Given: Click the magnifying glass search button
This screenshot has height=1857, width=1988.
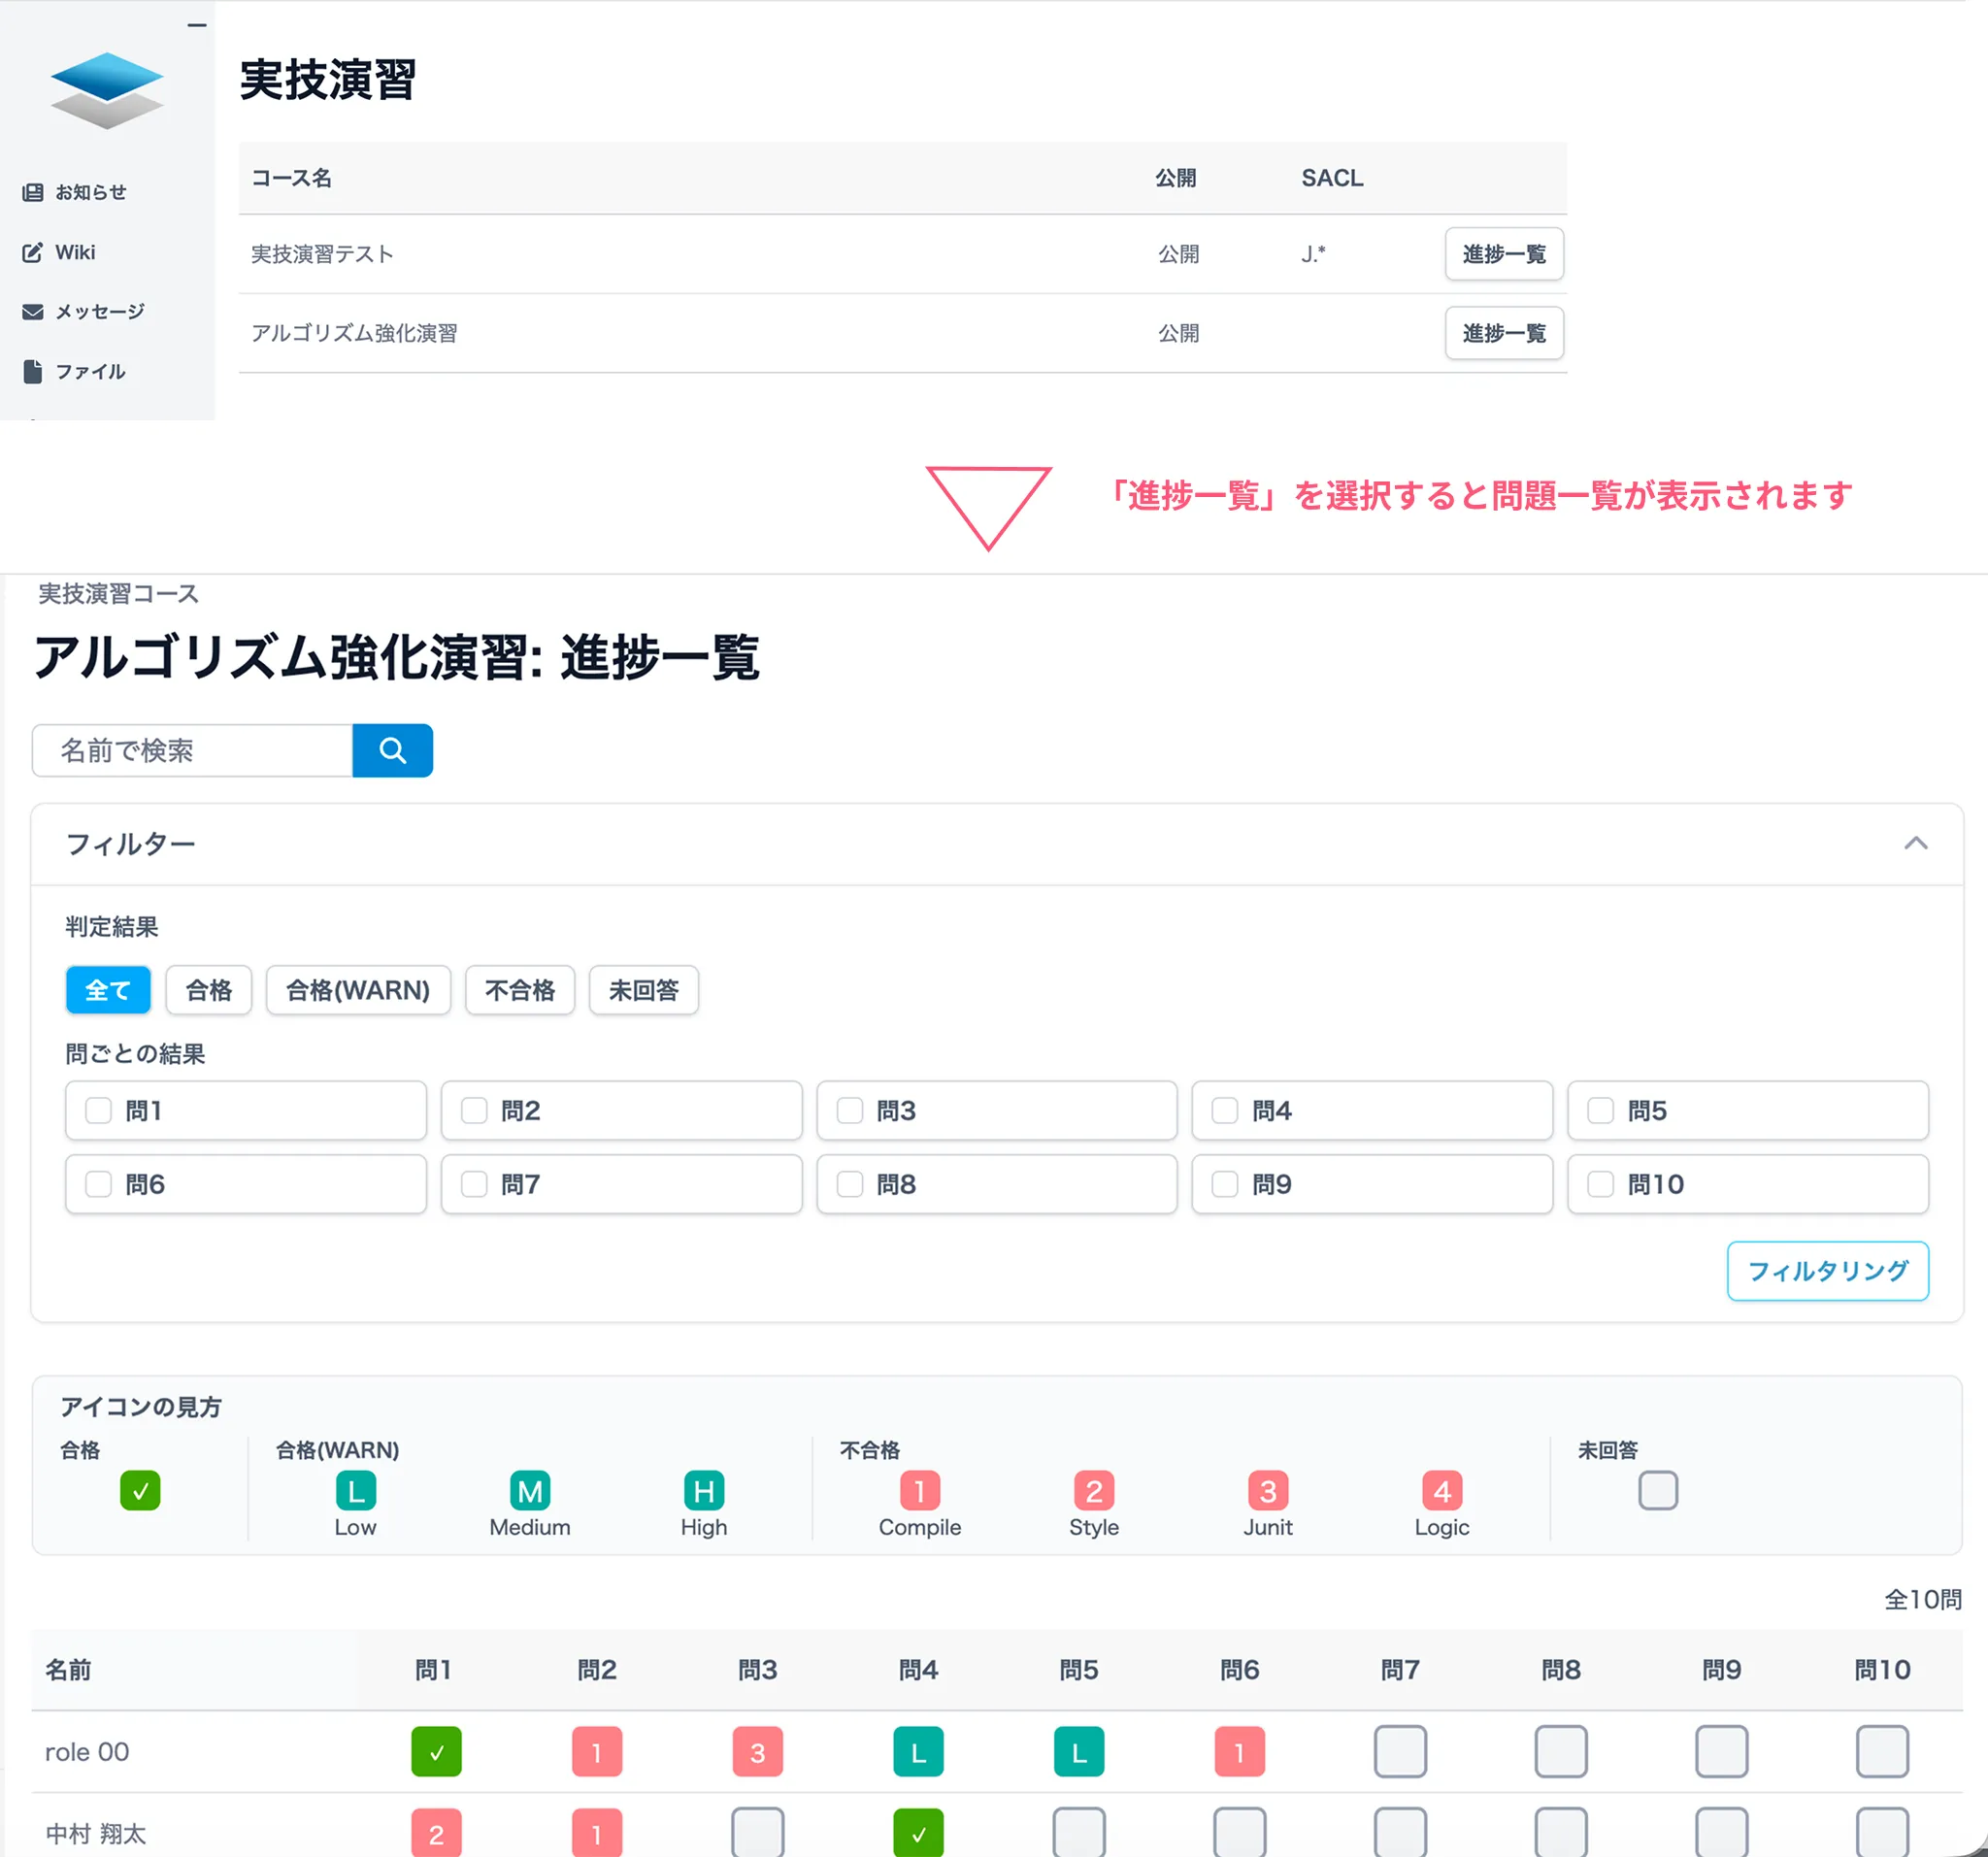Looking at the screenshot, I should click(x=392, y=750).
